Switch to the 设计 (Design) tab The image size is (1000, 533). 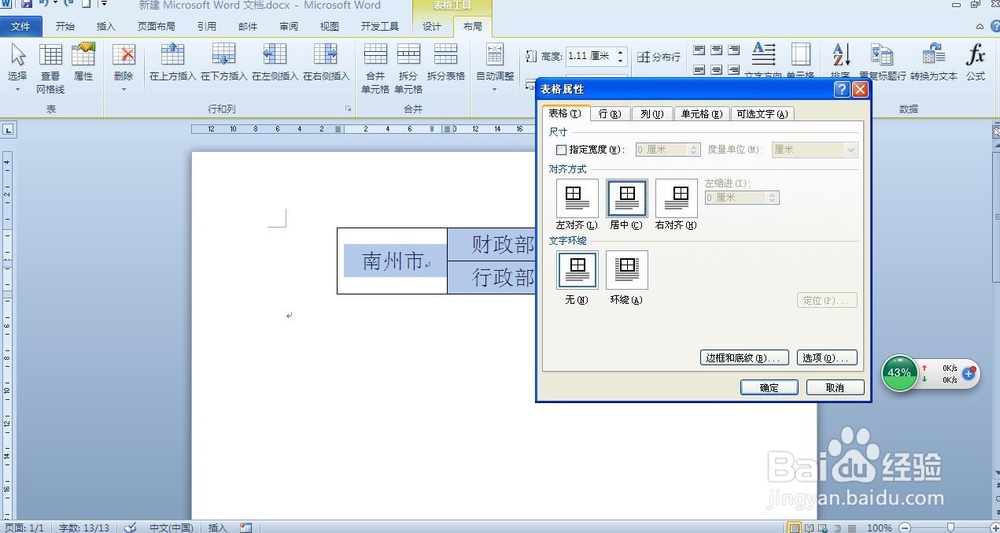click(432, 26)
